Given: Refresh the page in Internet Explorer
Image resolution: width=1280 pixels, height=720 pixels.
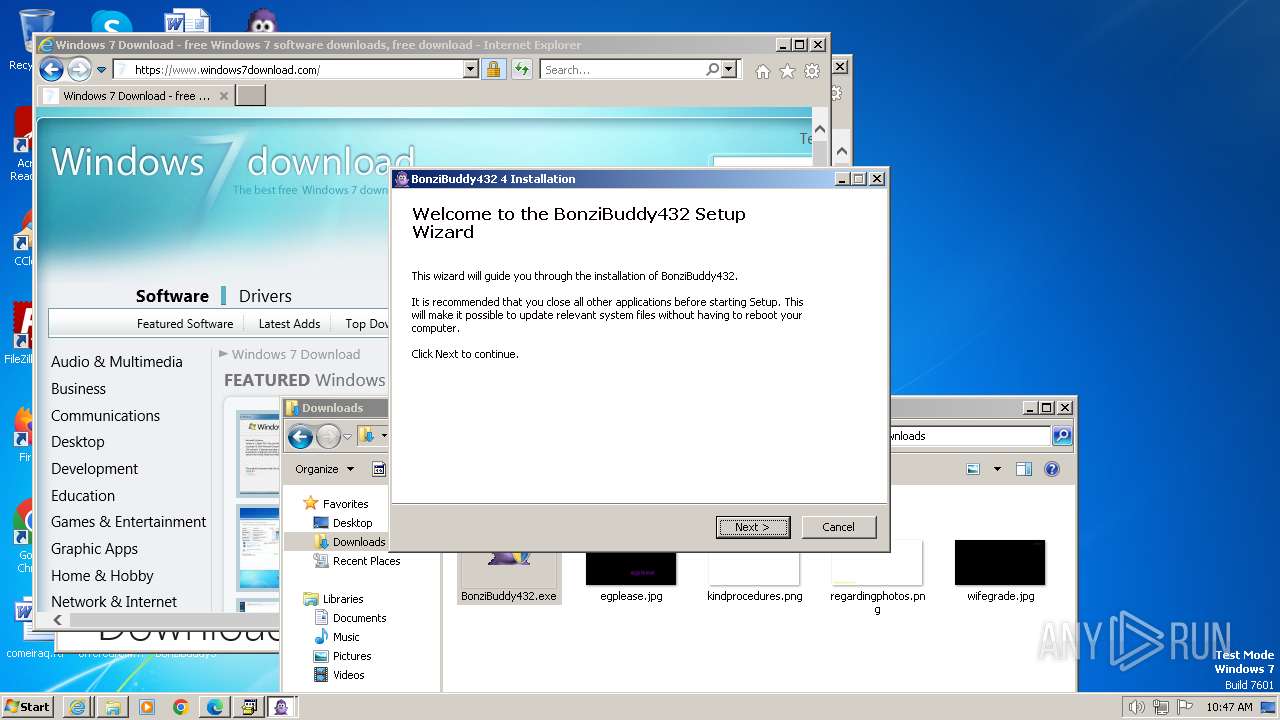Looking at the screenshot, I should [x=521, y=70].
